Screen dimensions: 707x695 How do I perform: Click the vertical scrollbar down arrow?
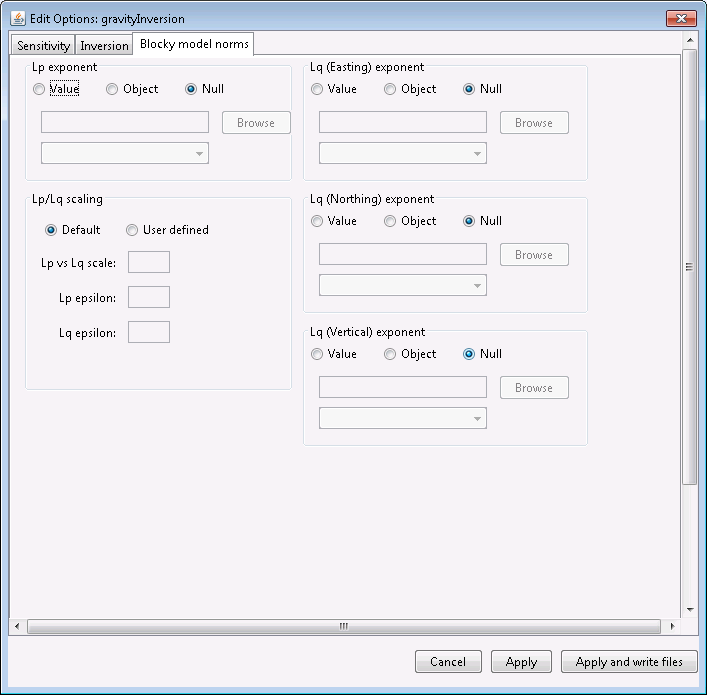point(690,610)
